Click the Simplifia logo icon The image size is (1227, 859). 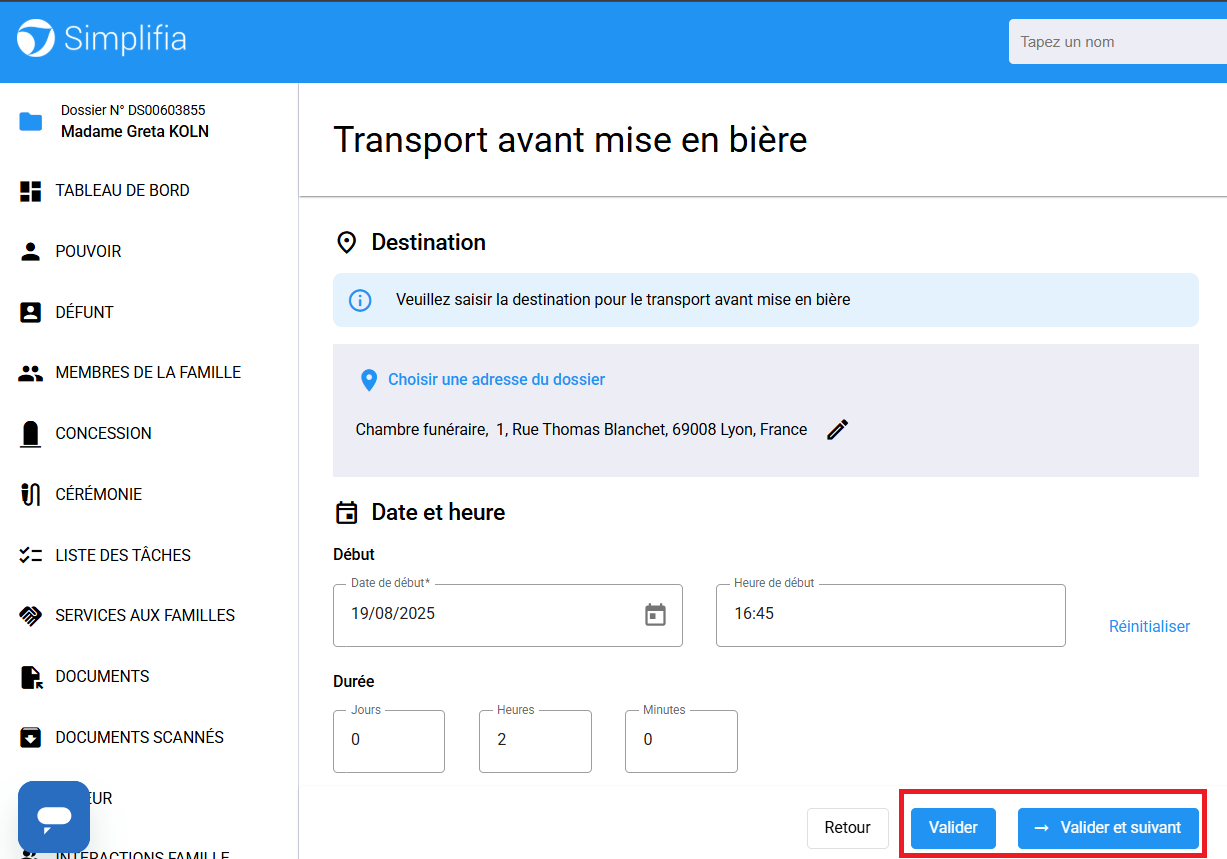click(36, 40)
